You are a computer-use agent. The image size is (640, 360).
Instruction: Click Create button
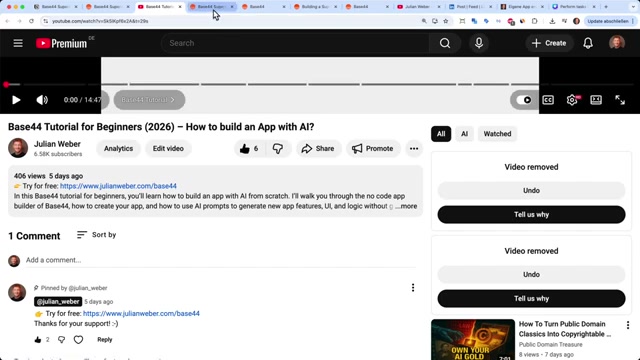coord(549,43)
